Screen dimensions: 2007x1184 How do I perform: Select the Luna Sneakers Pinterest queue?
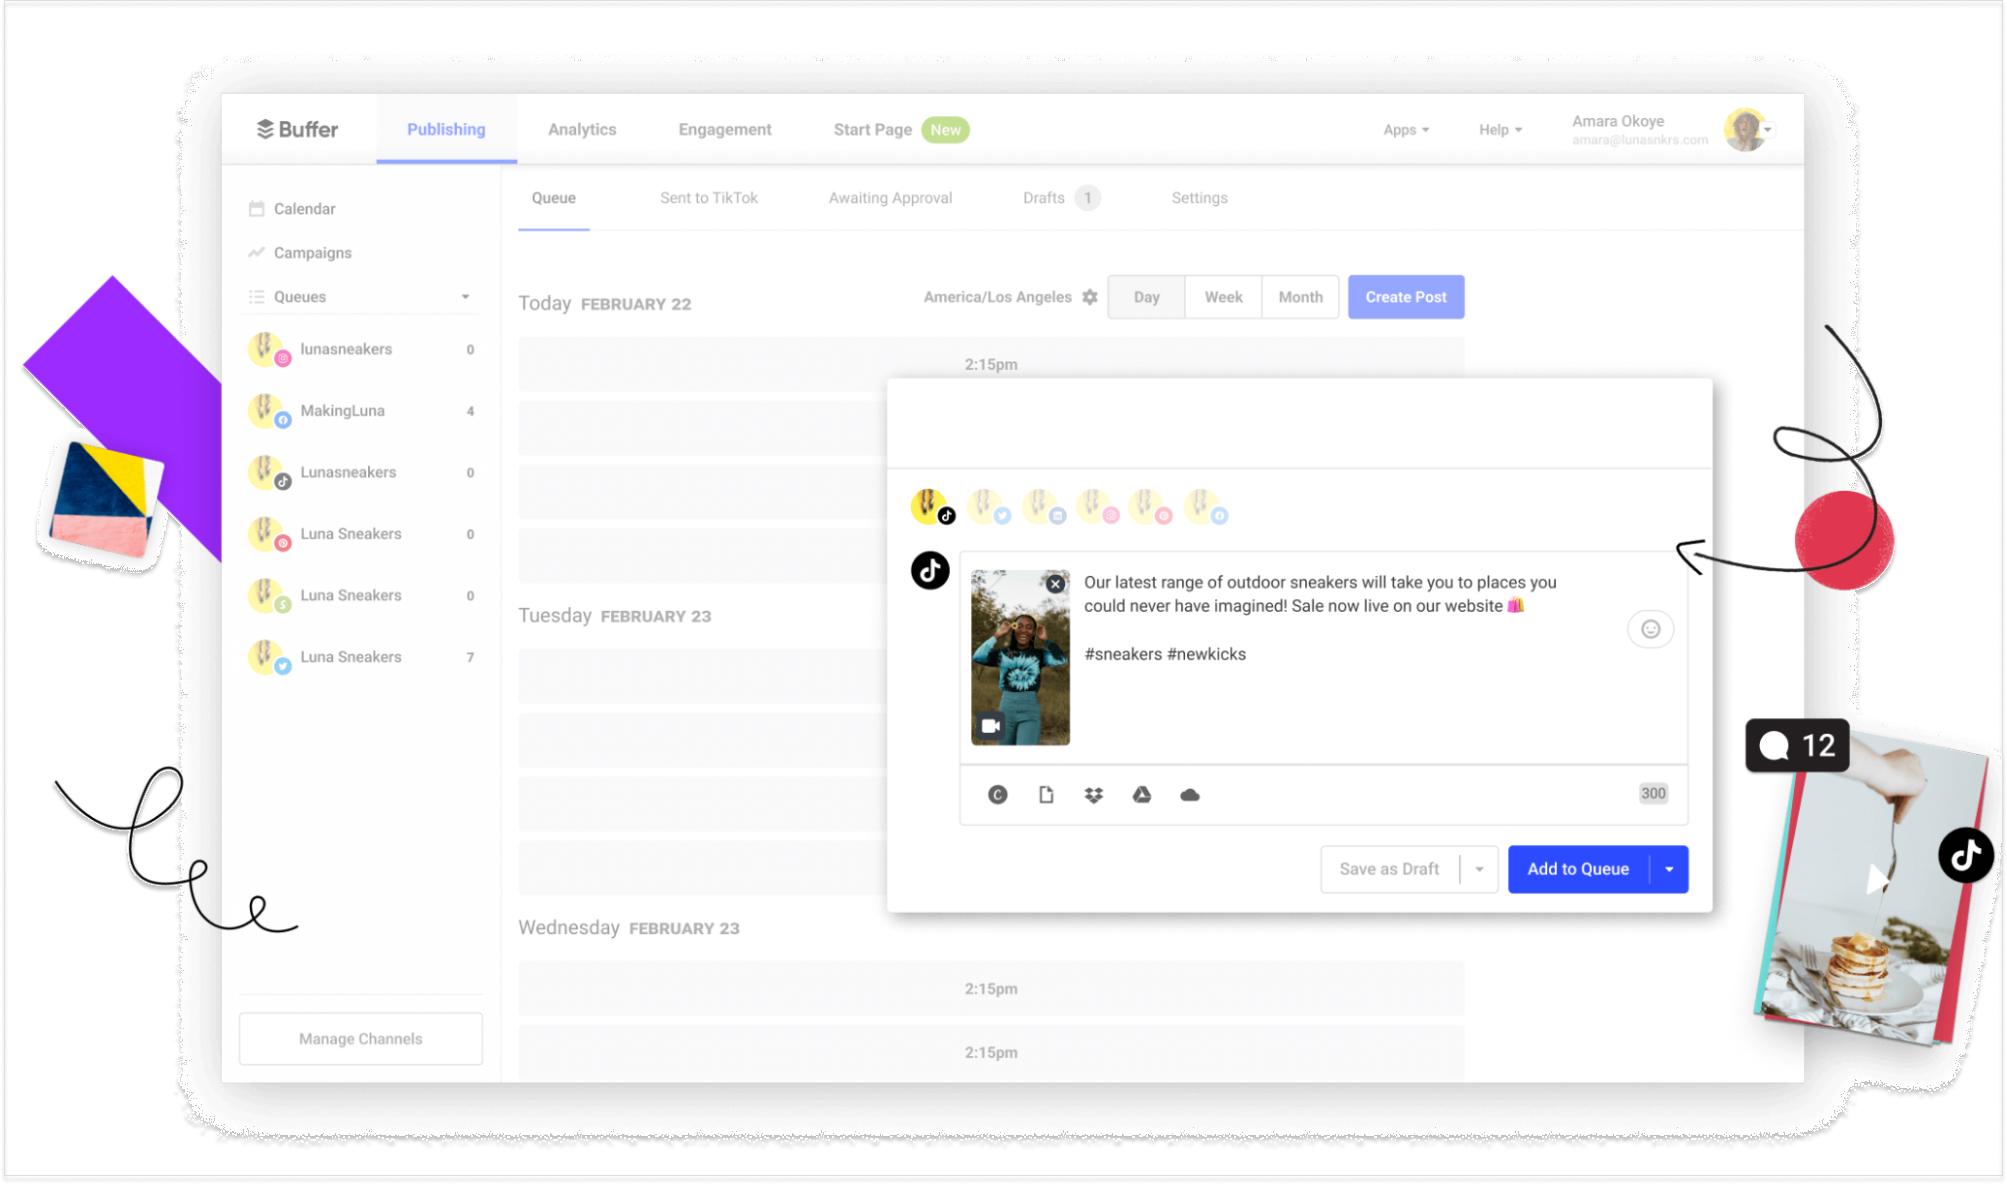pos(361,534)
